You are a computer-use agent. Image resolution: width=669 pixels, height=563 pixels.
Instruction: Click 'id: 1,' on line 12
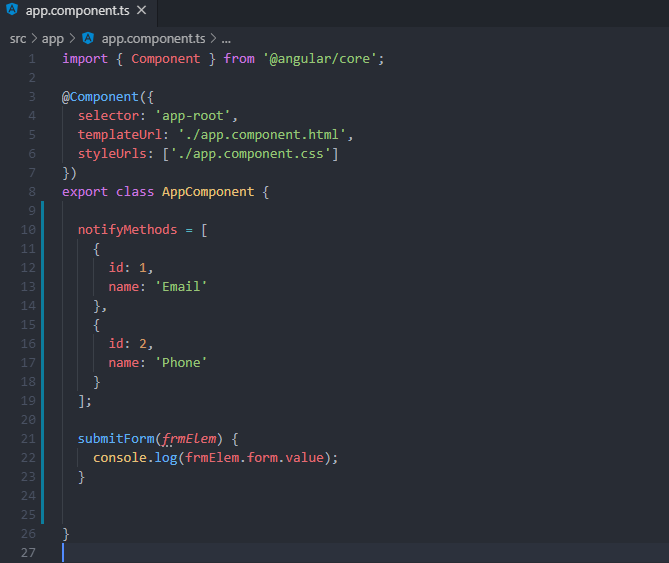[x=131, y=268]
